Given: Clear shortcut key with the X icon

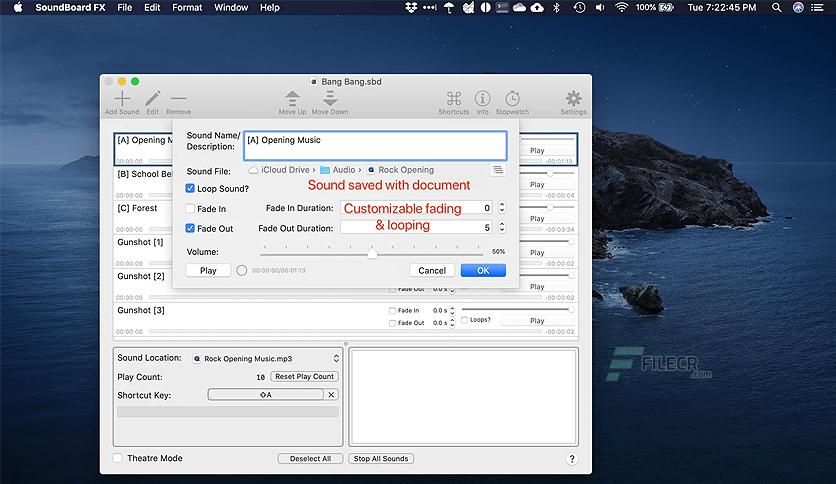Looking at the screenshot, I should [331, 394].
